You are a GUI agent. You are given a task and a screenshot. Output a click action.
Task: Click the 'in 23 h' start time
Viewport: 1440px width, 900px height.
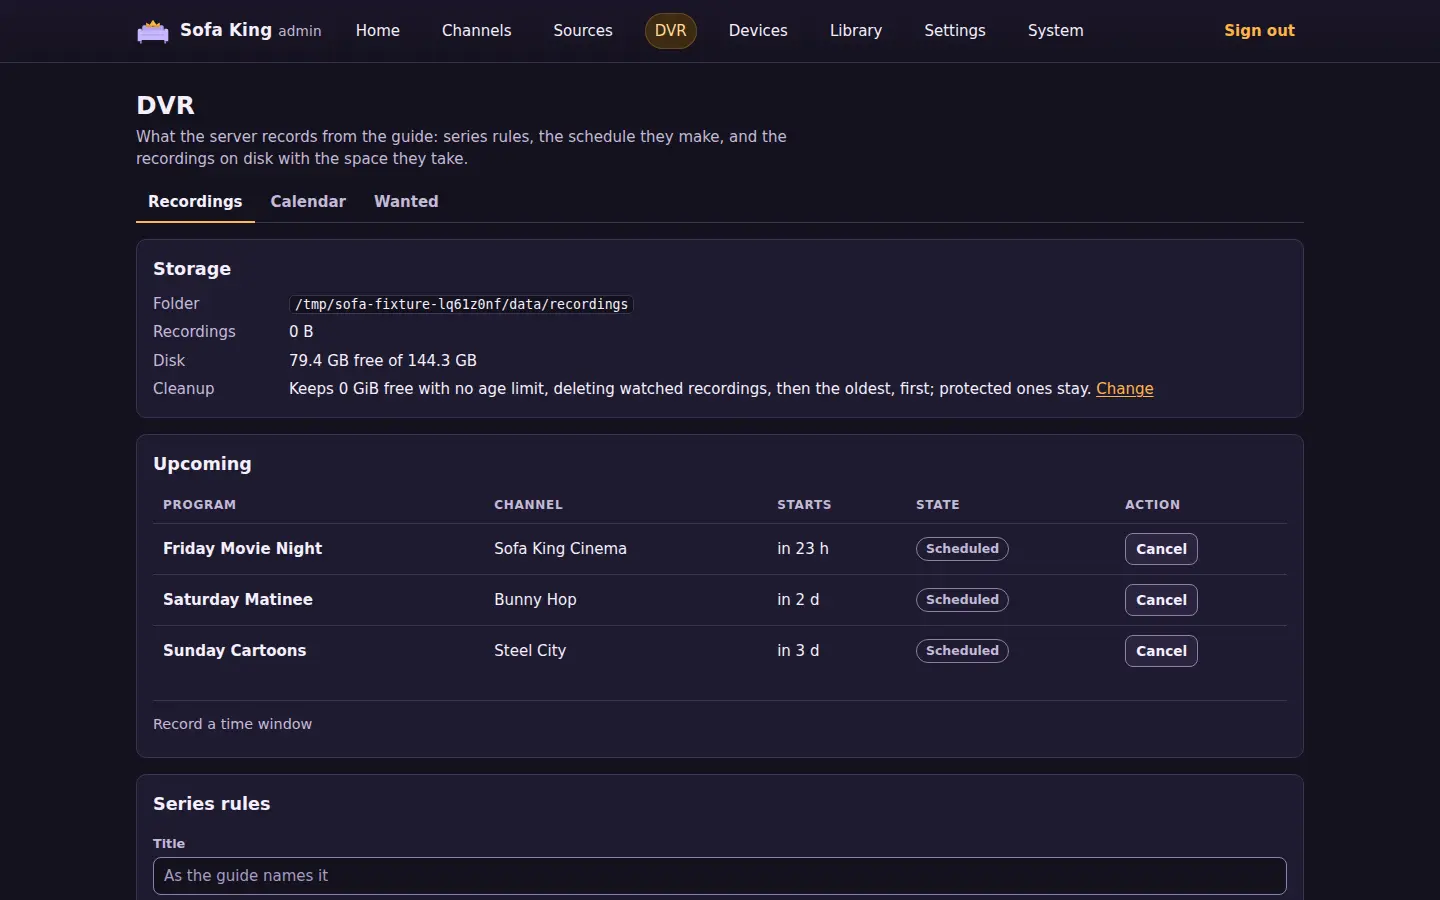point(803,549)
